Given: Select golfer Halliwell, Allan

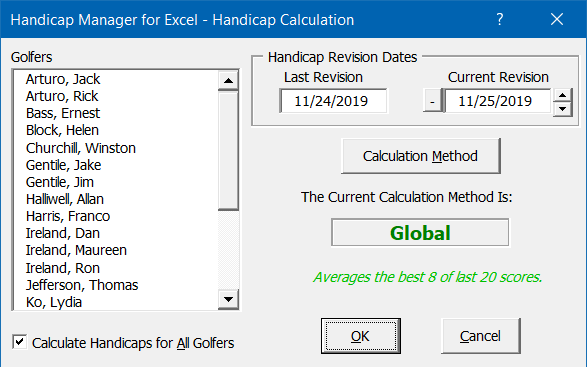Looking at the screenshot, I should pos(116,199).
